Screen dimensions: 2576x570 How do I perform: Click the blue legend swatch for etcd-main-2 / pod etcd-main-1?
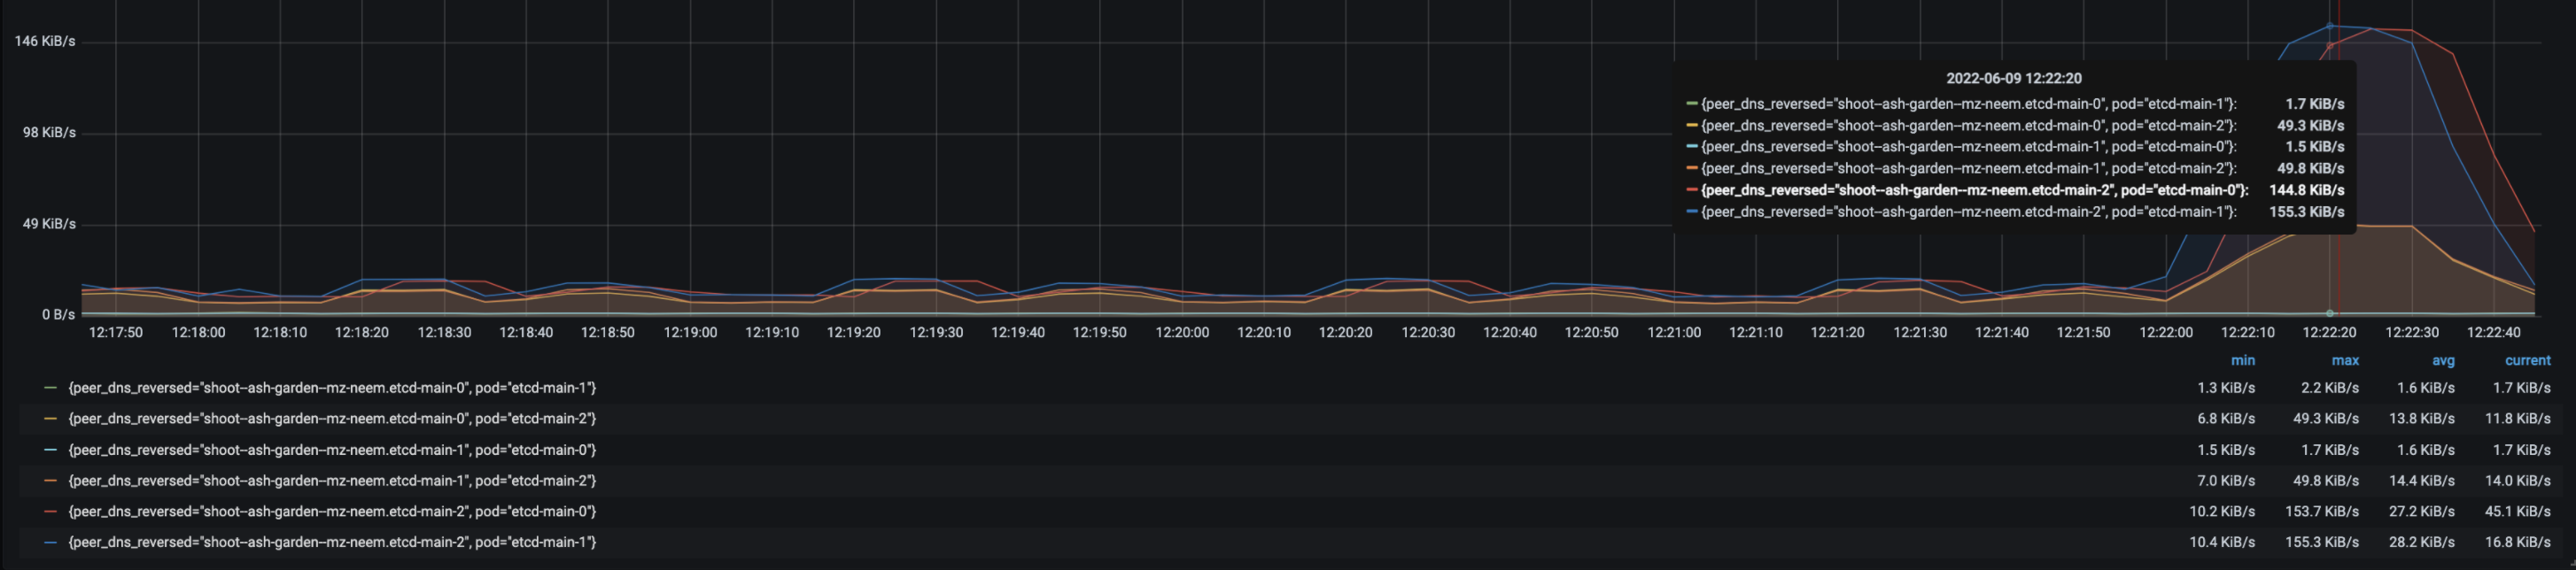50,543
